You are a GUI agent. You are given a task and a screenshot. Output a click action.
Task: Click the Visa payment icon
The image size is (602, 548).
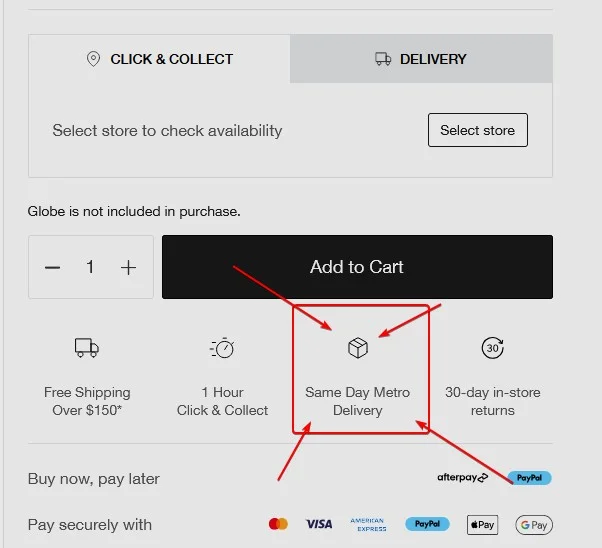point(319,524)
